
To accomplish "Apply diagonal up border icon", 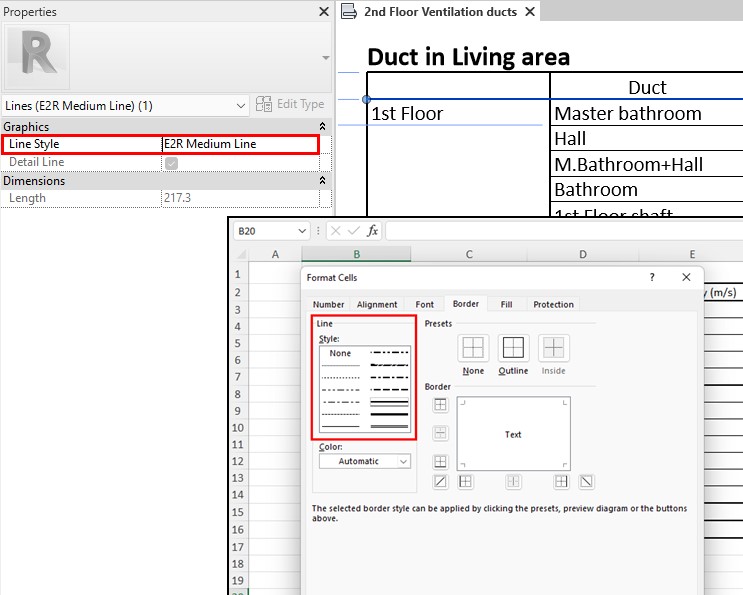I will tap(441, 481).
